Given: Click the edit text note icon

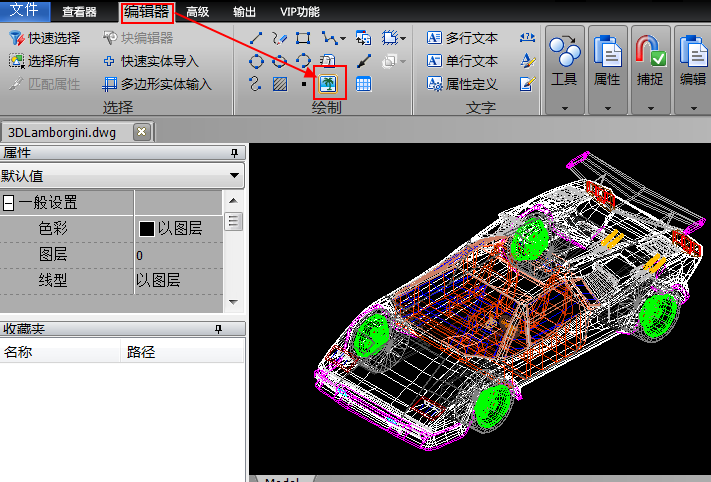Looking at the screenshot, I should [528, 84].
